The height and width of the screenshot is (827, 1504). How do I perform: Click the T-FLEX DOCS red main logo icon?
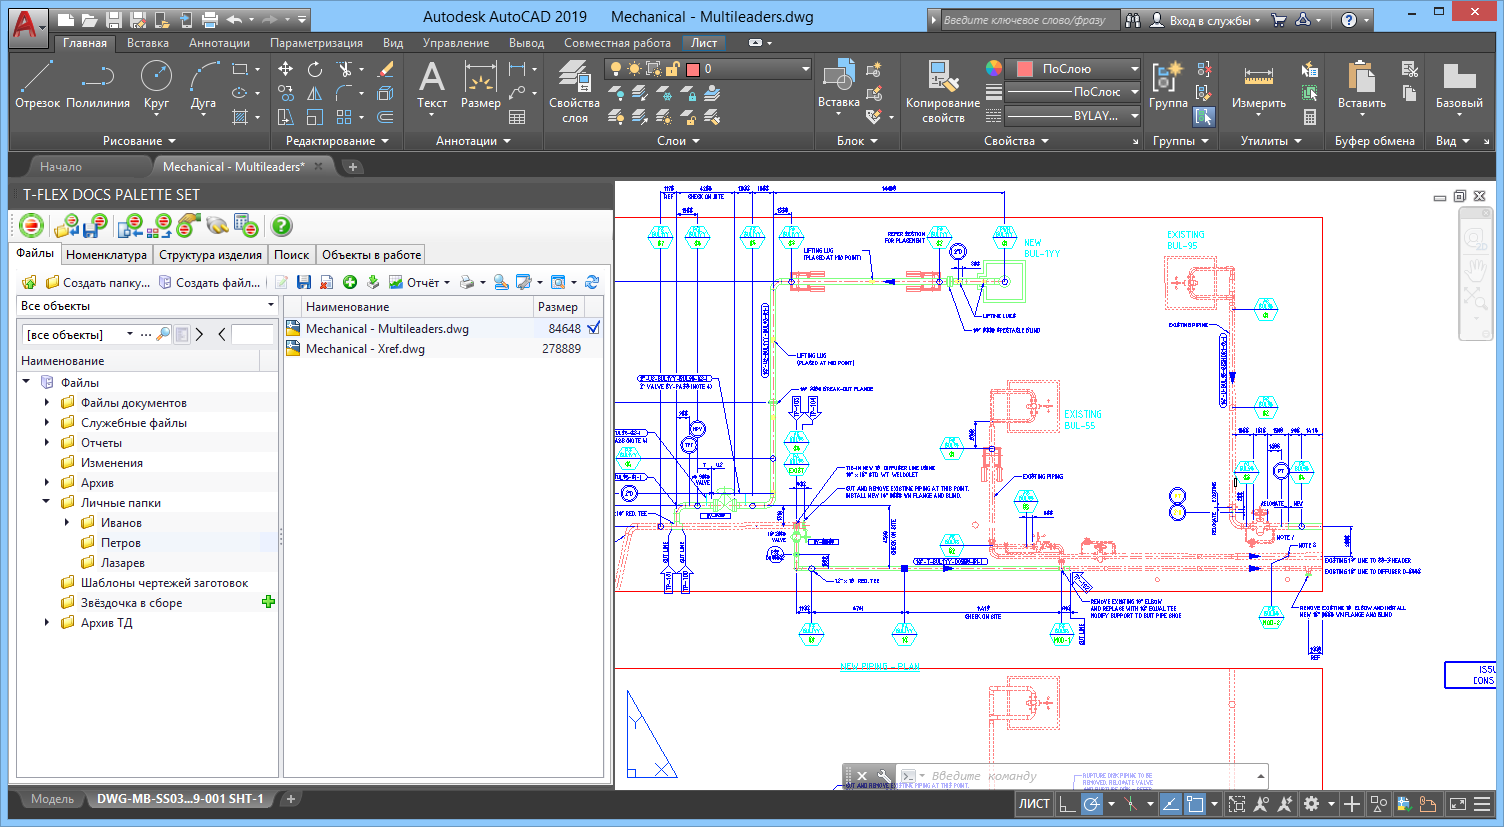[31, 226]
